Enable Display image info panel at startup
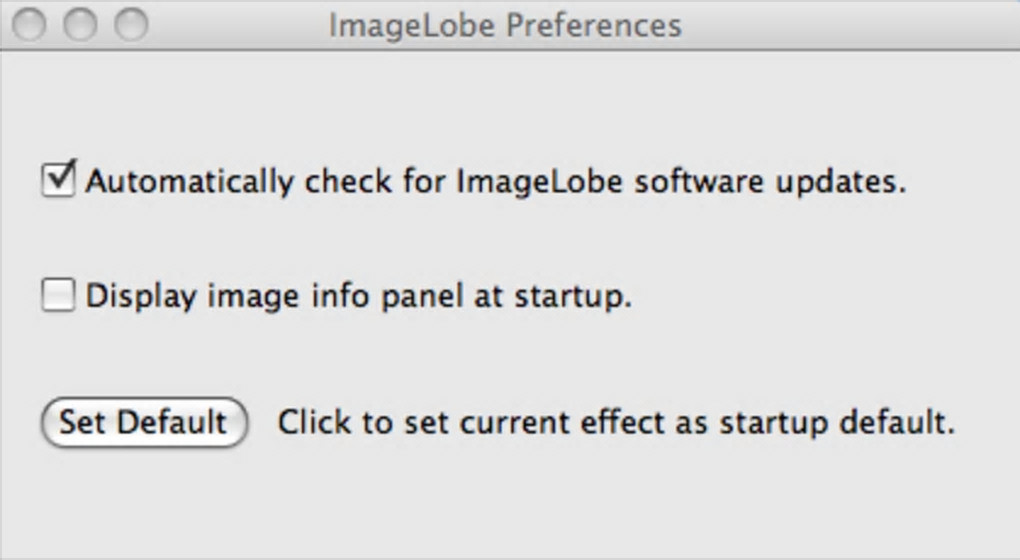Viewport: 1020px width, 560px height. coord(58,296)
